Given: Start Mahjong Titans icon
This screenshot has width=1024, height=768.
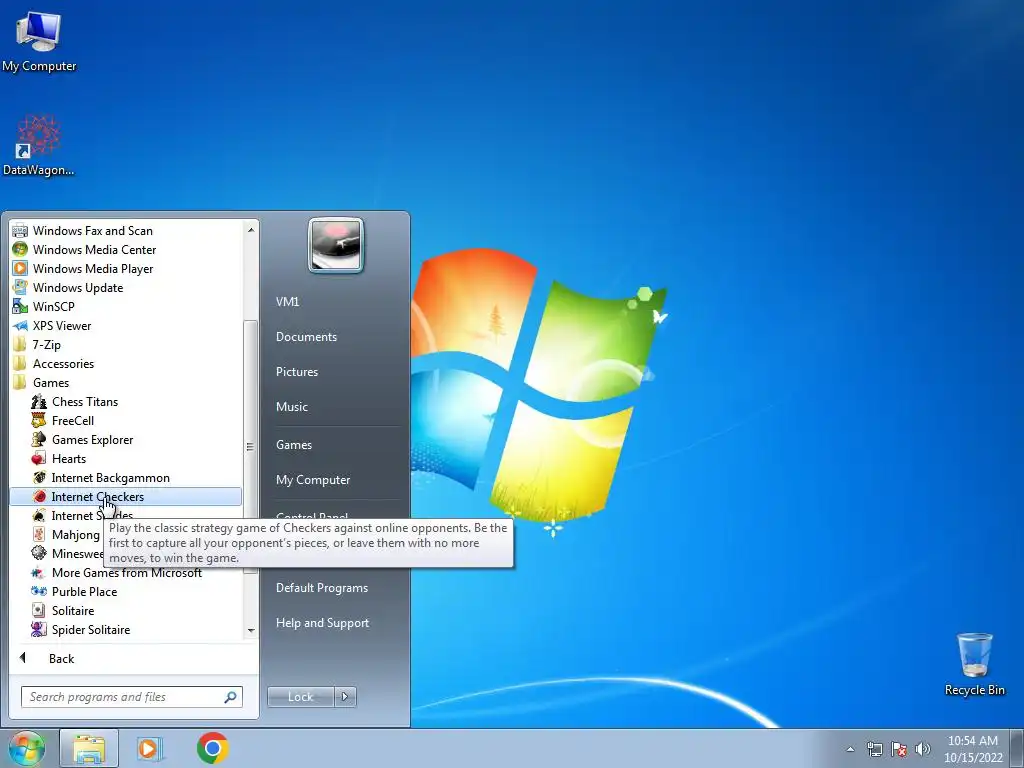Looking at the screenshot, I should click(39, 534).
